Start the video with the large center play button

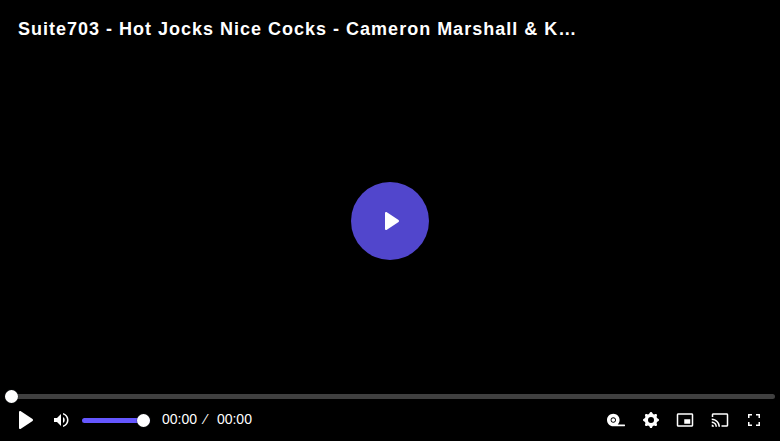[x=390, y=221]
